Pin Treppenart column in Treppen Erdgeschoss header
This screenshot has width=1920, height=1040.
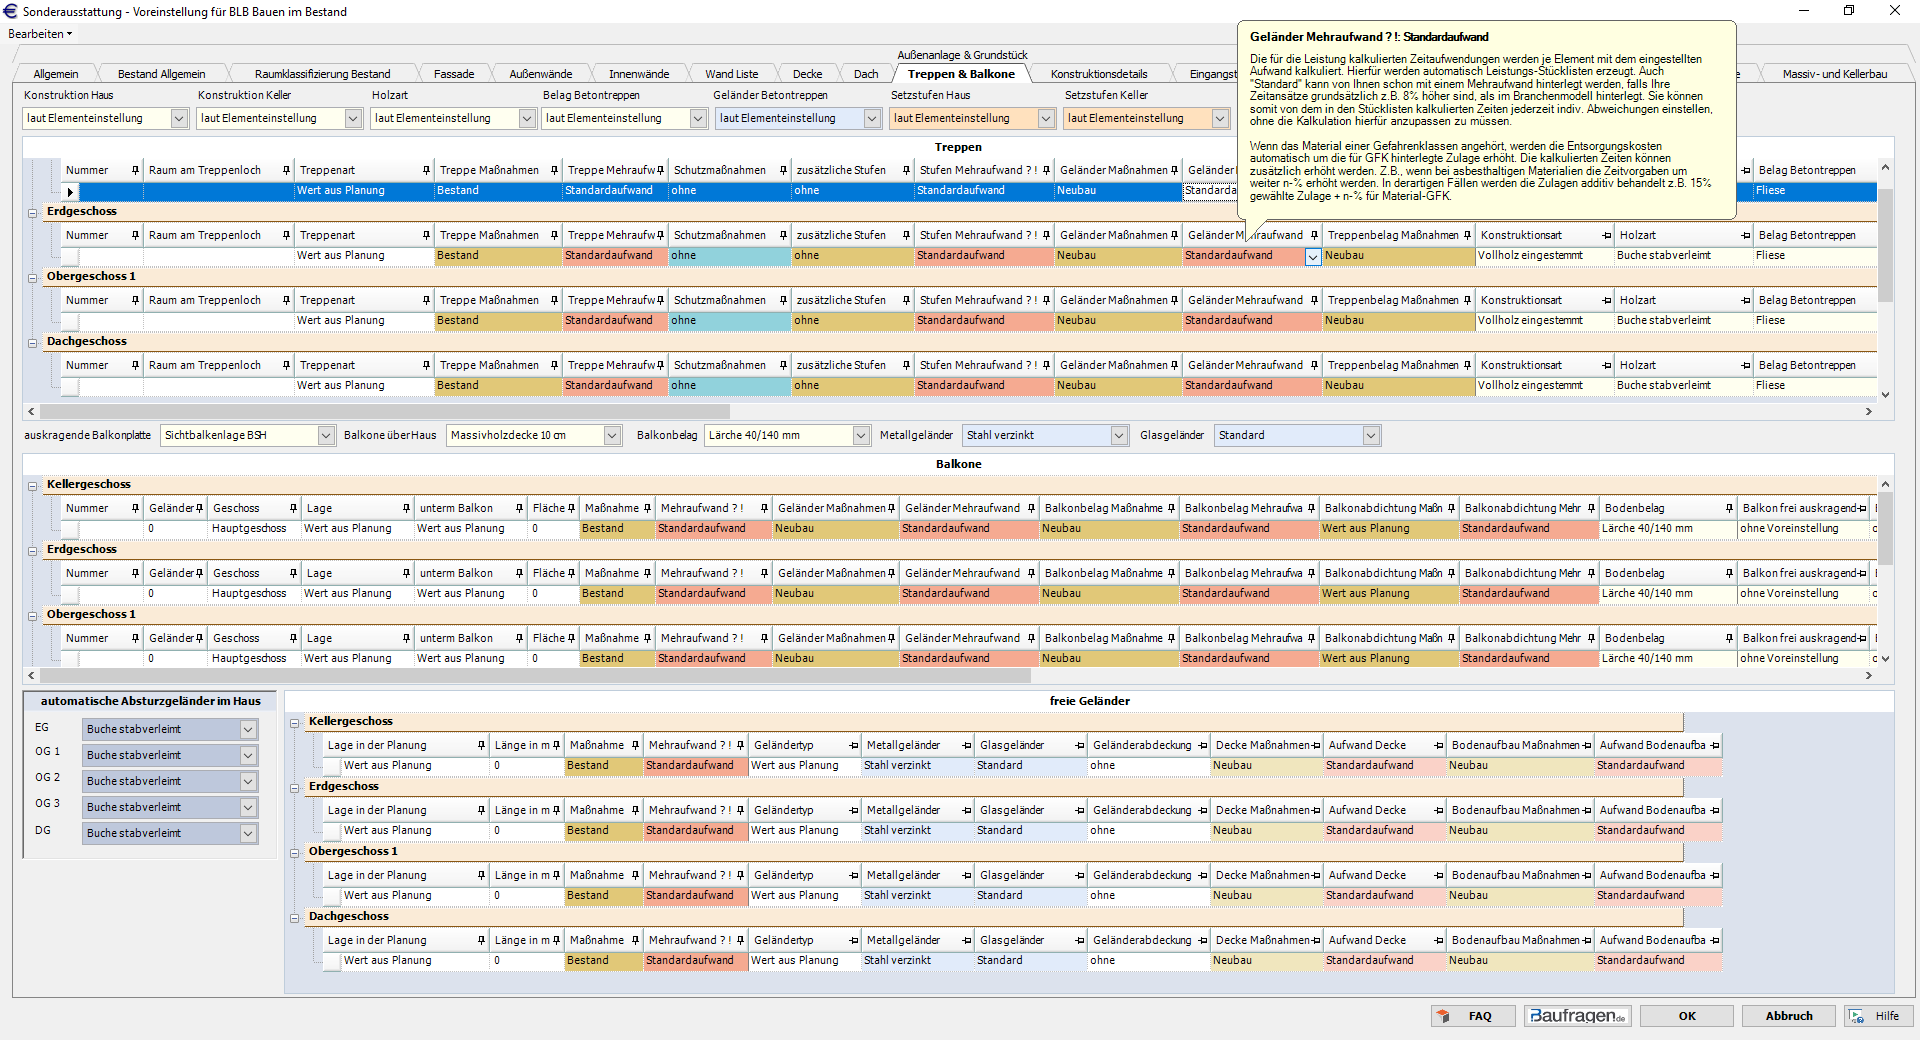pyautogui.click(x=426, y=236)
